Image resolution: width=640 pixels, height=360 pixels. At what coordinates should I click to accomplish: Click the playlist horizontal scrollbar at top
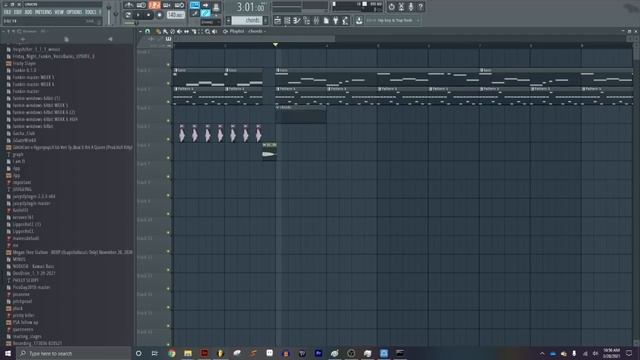click(255, 39)
